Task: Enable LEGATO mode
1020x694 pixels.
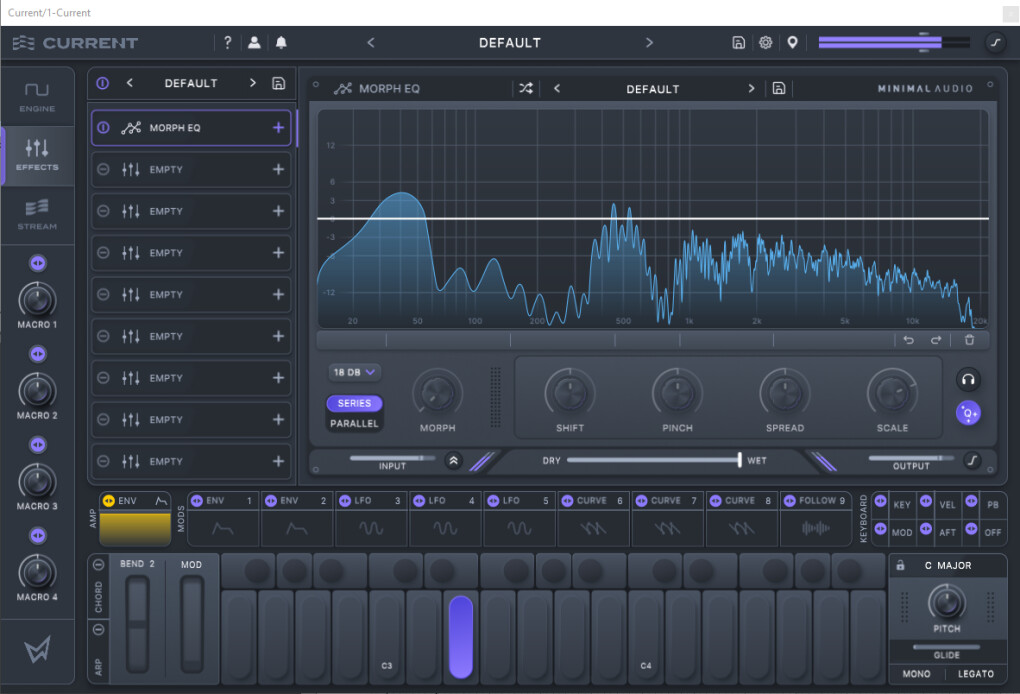Action: (976, 674)
